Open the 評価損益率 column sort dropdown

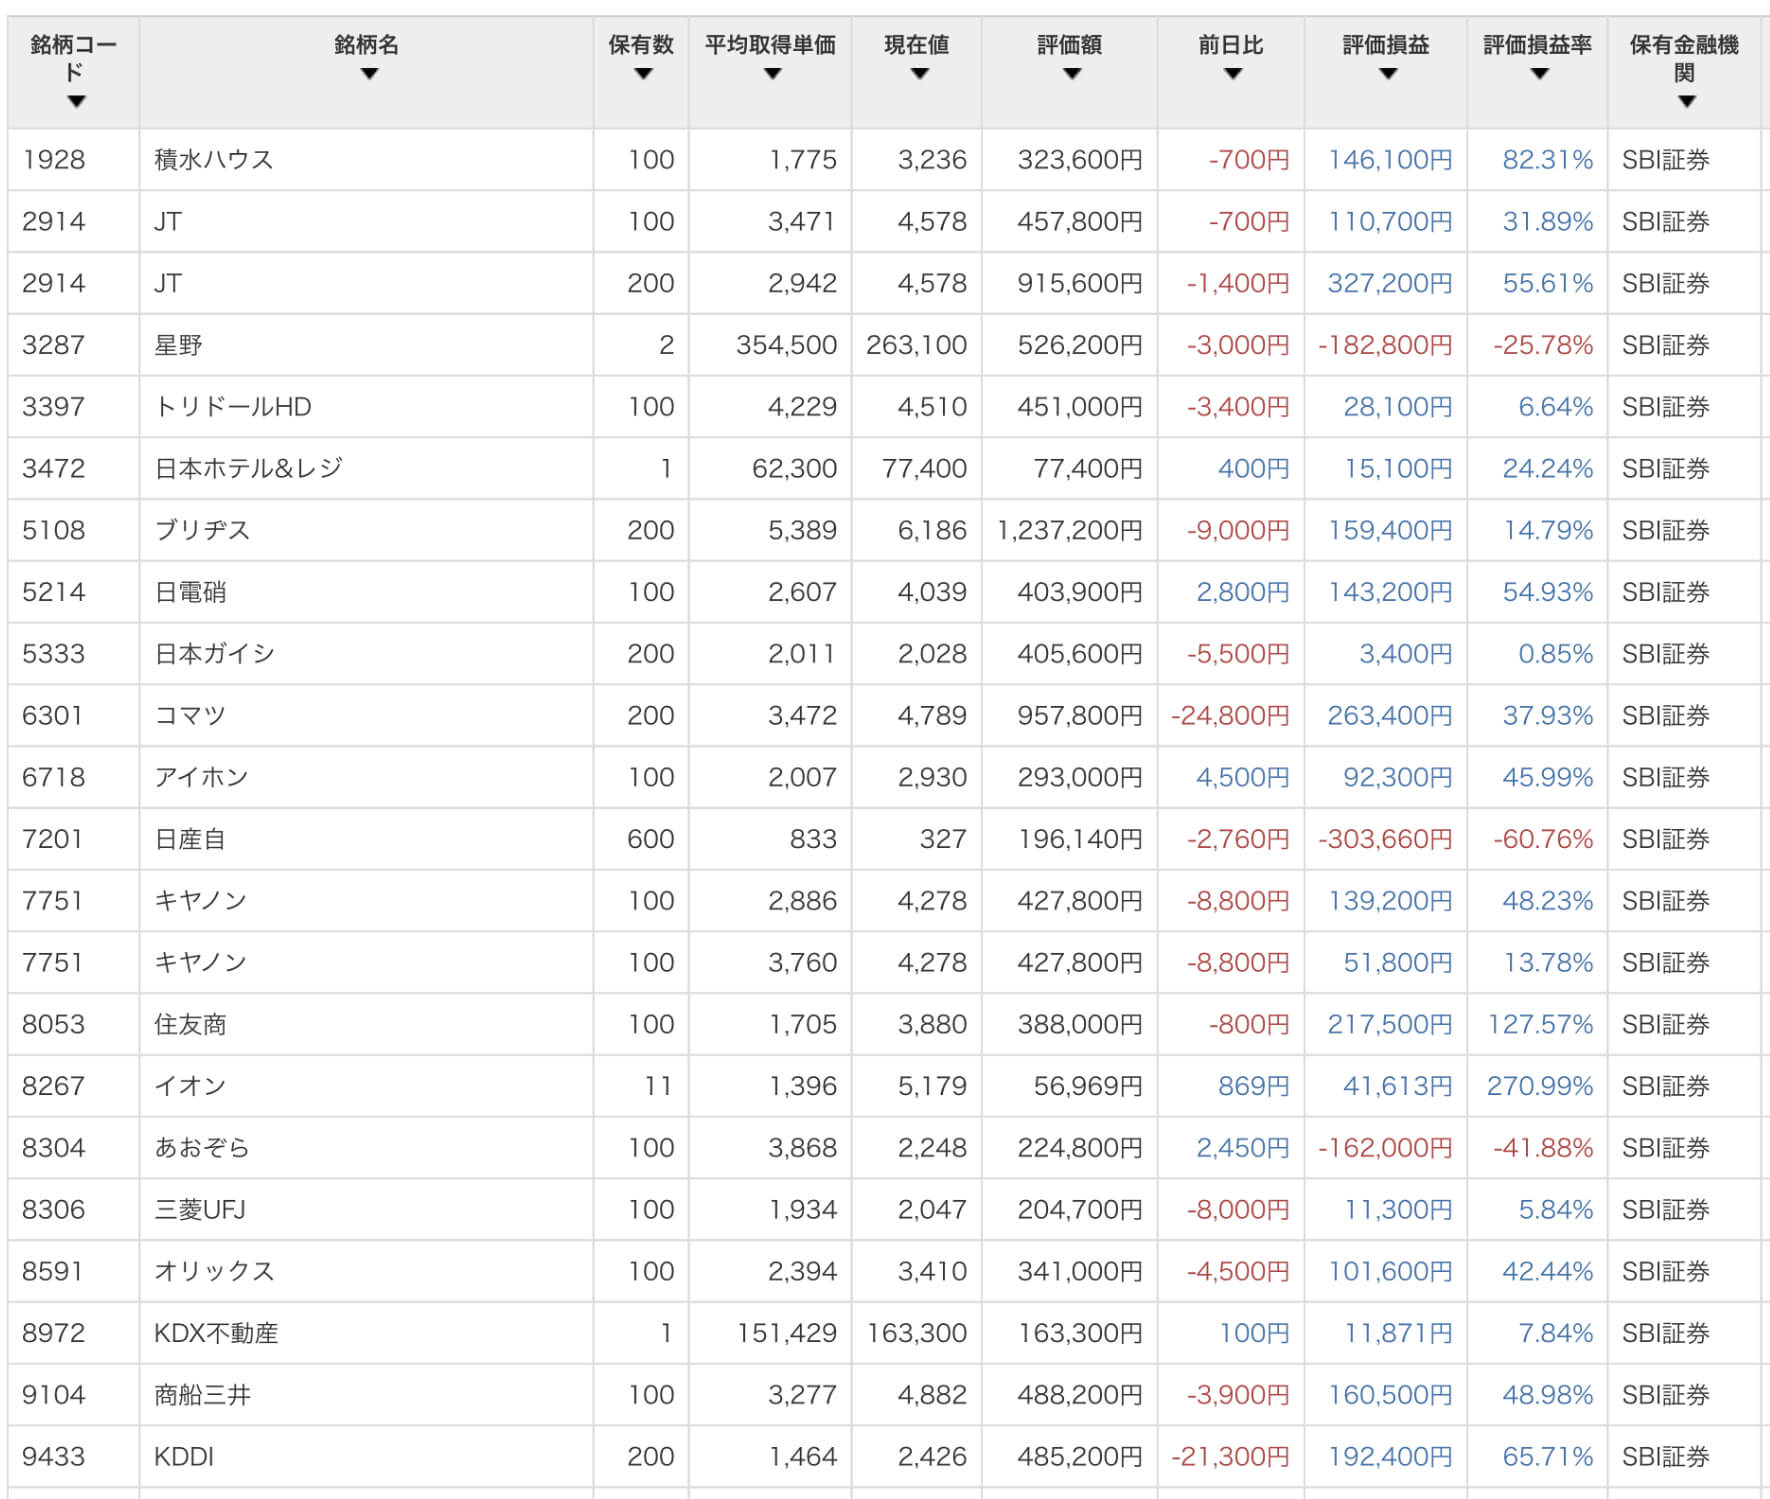(x=1539, y=74)
